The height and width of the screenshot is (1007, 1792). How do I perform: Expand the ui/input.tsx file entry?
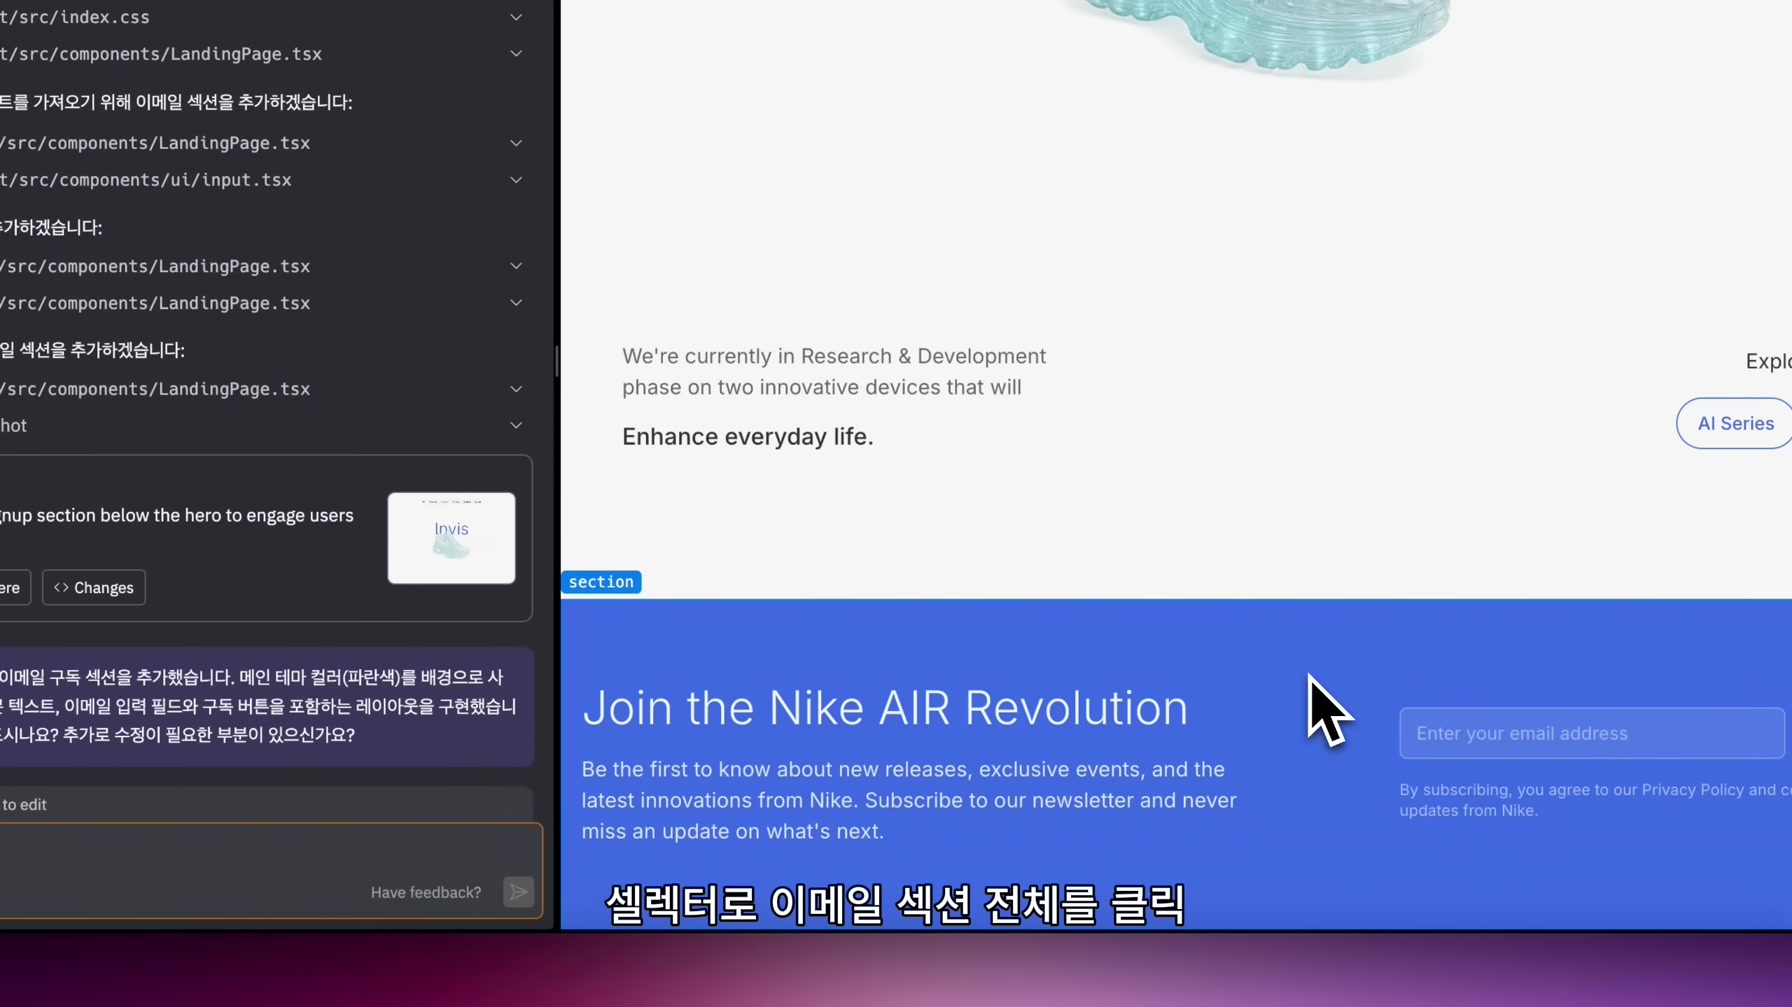[516, 180]
